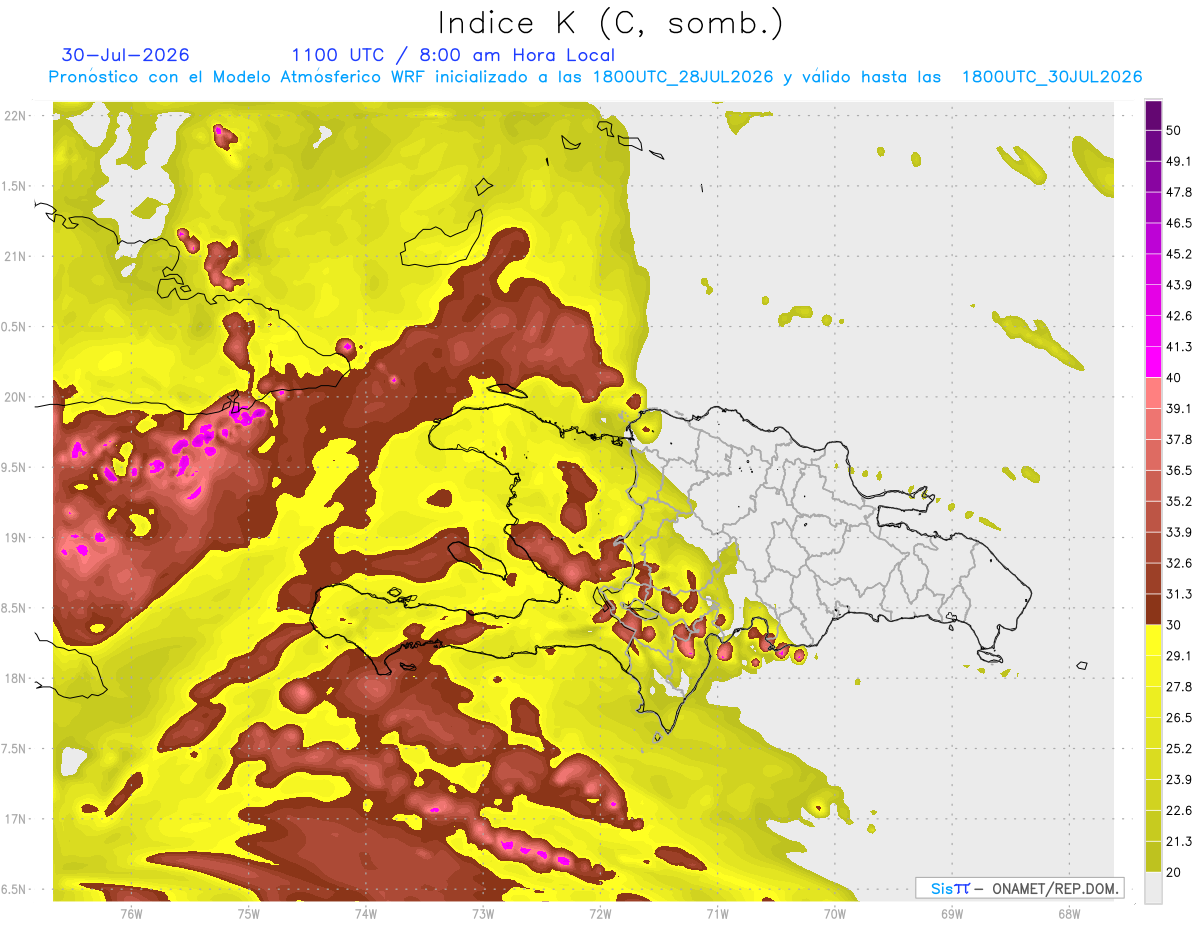Click the latitude axis label "20N"
Viewport: 1200px width, 927px height.
click(17, 397)
